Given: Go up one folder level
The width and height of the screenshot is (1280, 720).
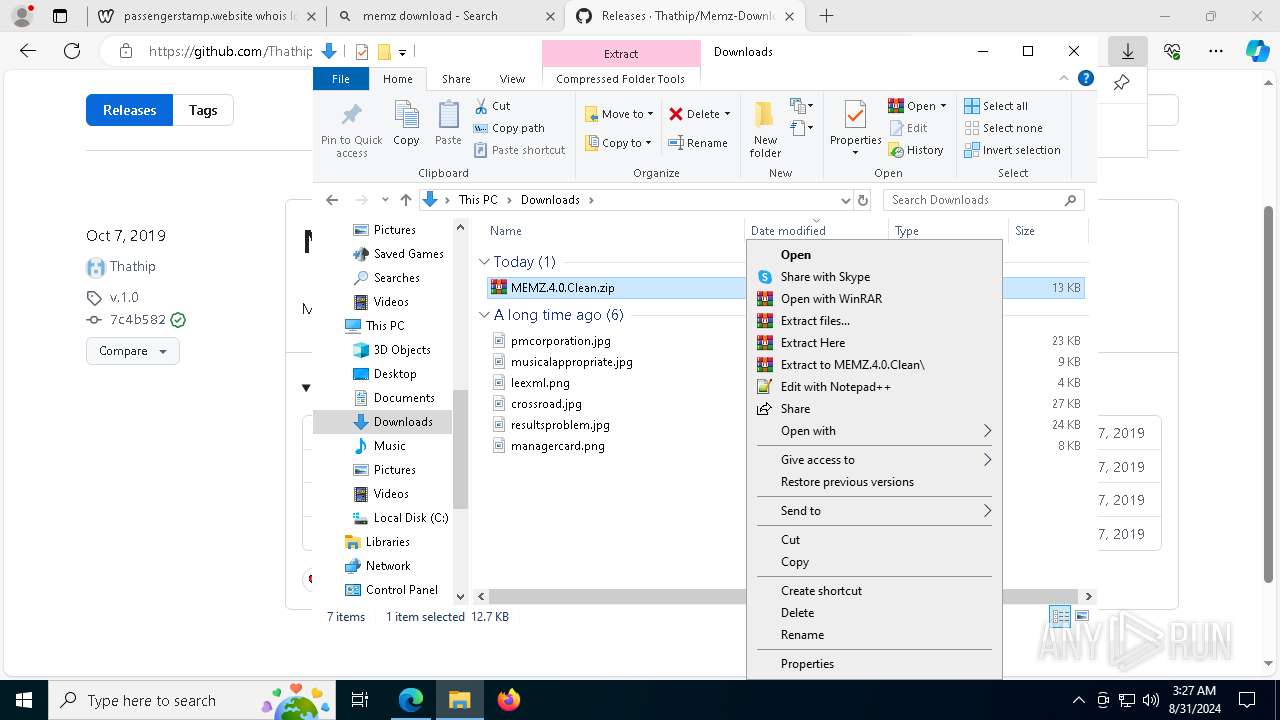Looking at the screenshot, I should click(x=405, y=200).
